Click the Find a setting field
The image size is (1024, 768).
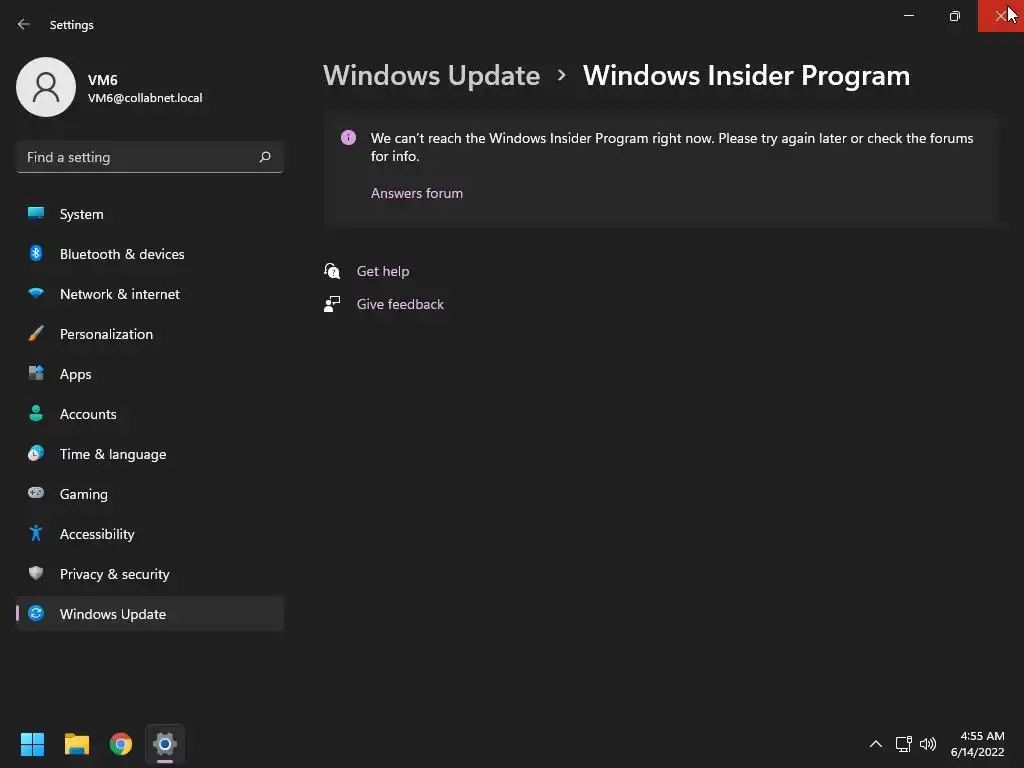(150, 157)
